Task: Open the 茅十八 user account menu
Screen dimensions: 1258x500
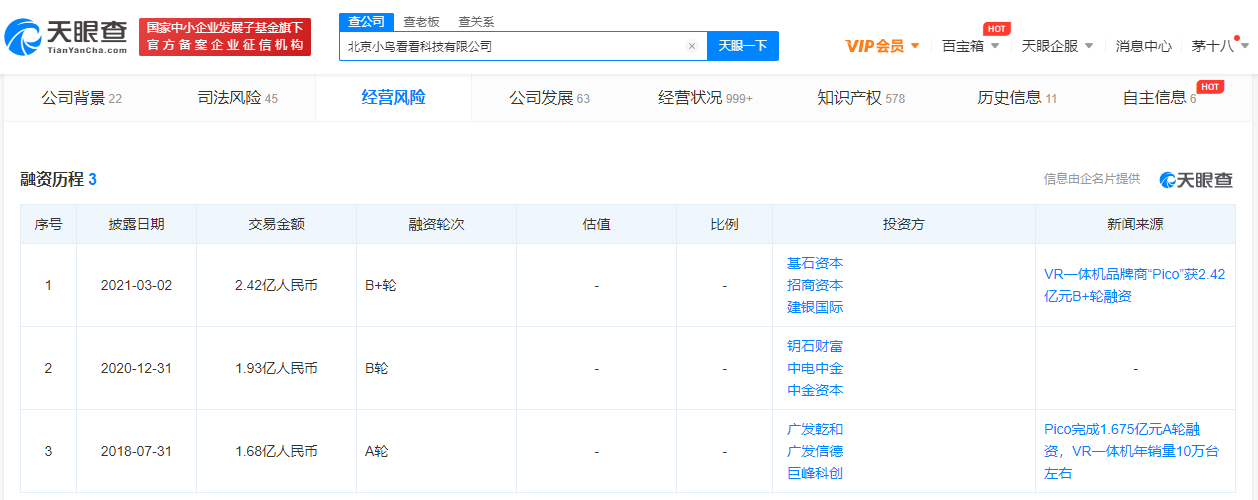Action: (x=1219, y=46)
